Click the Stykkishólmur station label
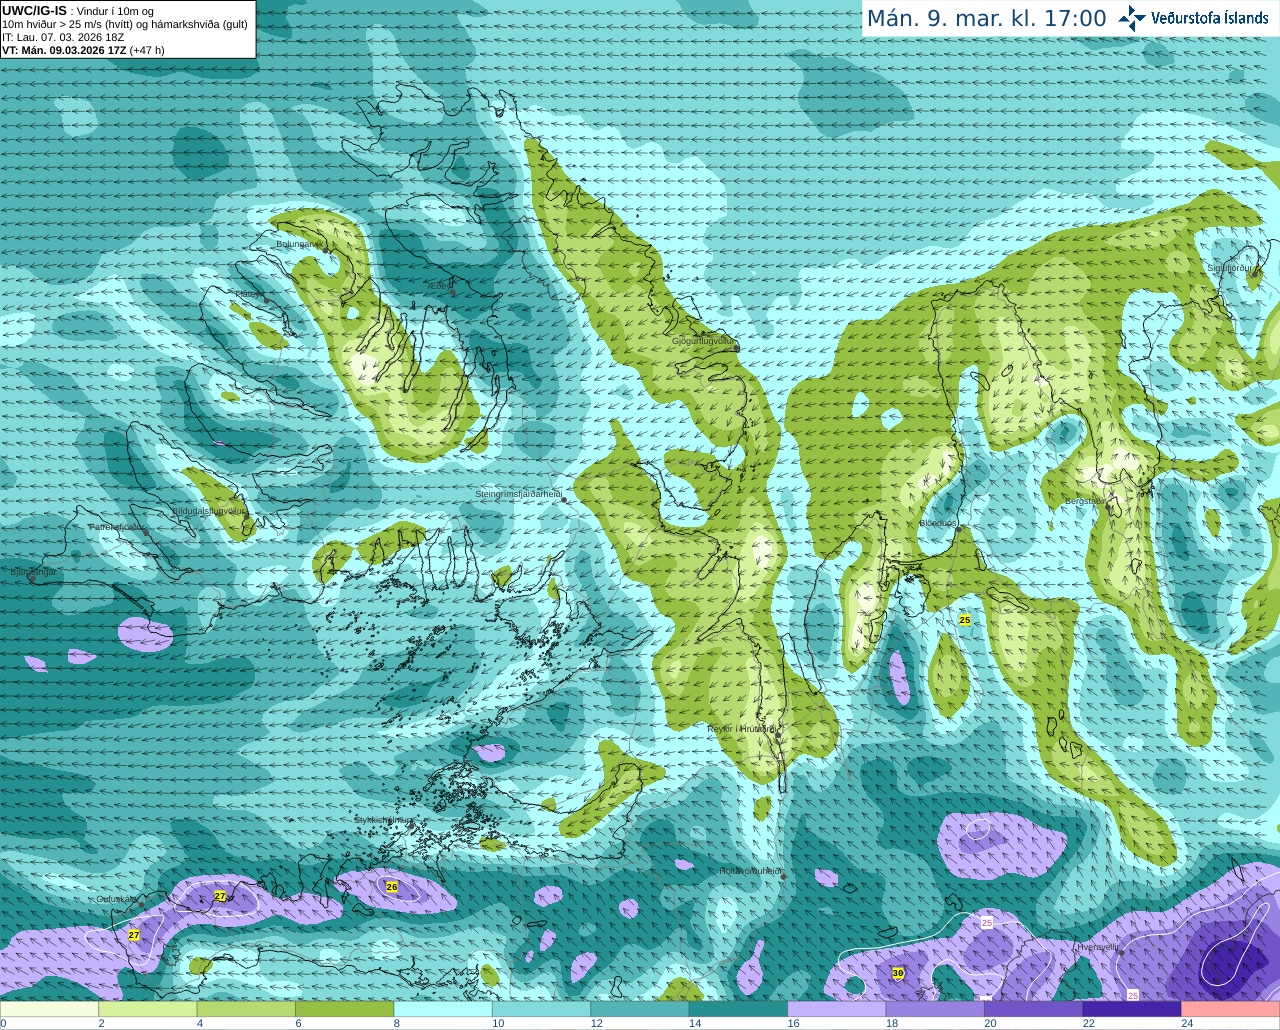The width and height of the screenshot is (1280, 1030). coord(382,820)
